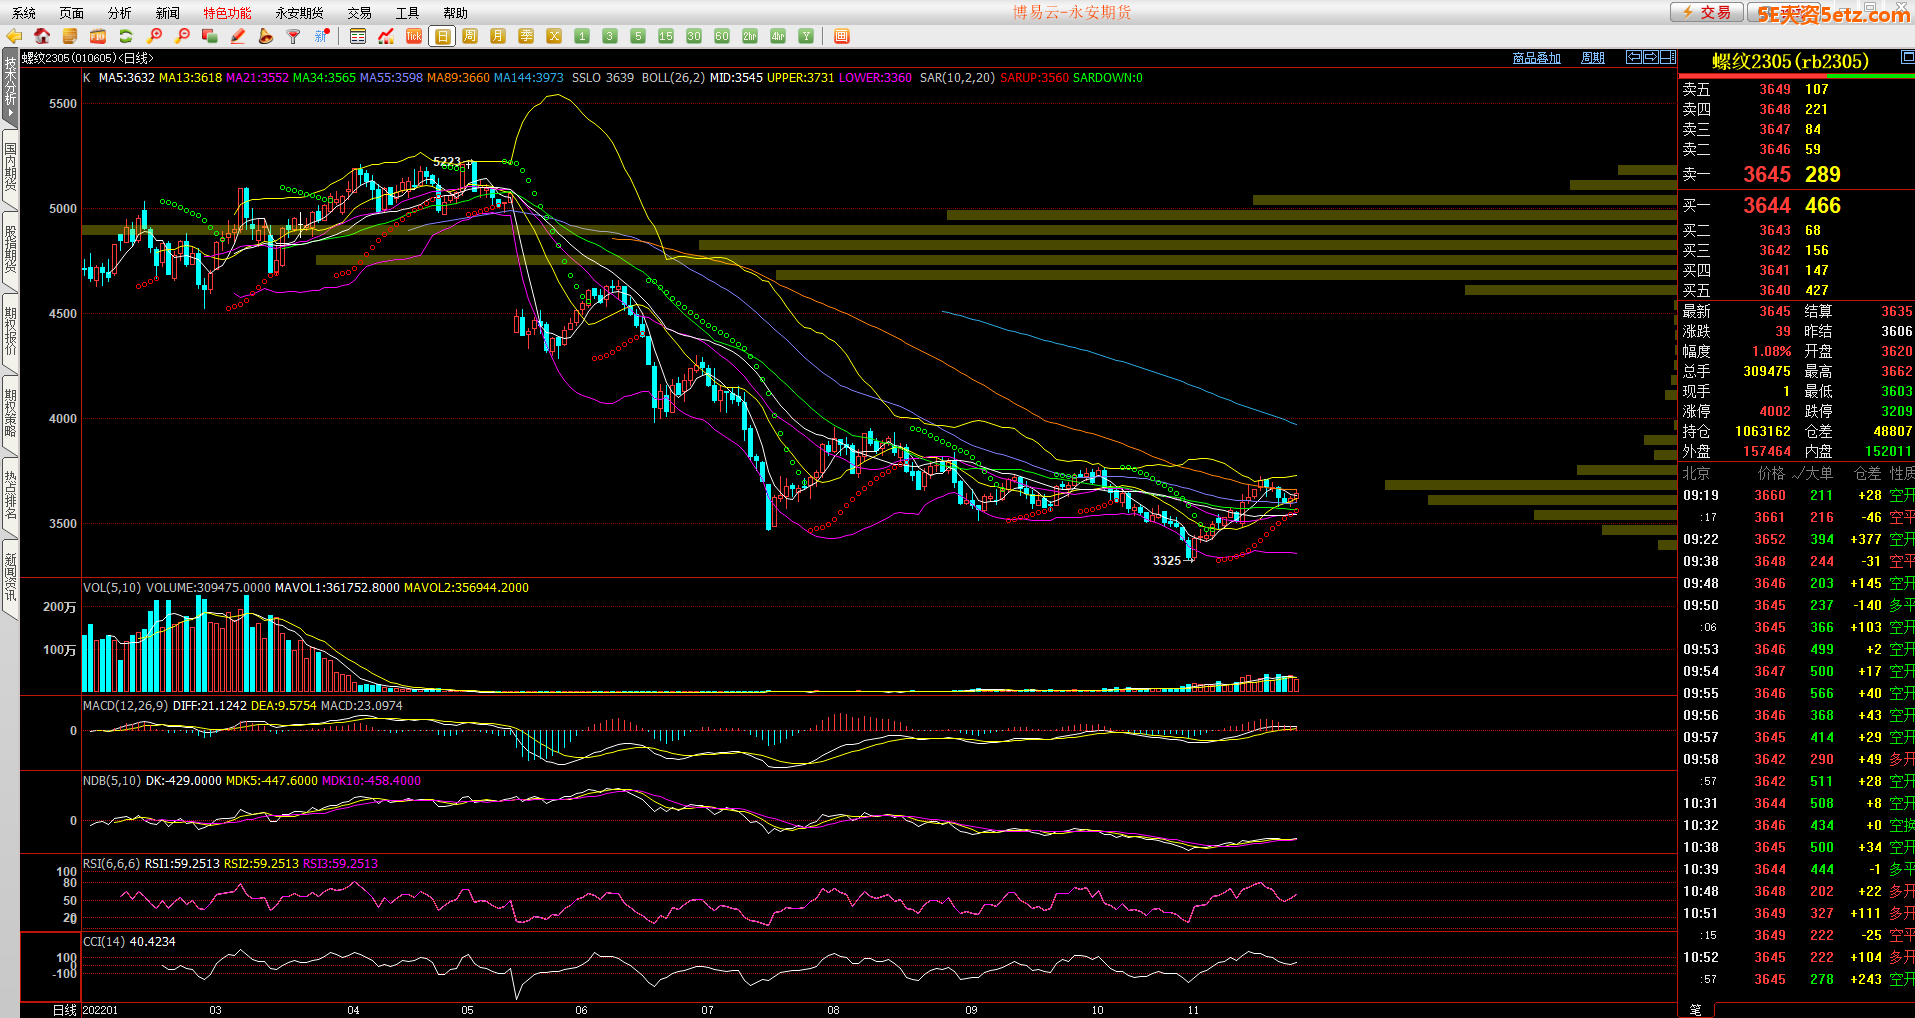
Task: Open the 新闻 menu
Action: [168, 13]
